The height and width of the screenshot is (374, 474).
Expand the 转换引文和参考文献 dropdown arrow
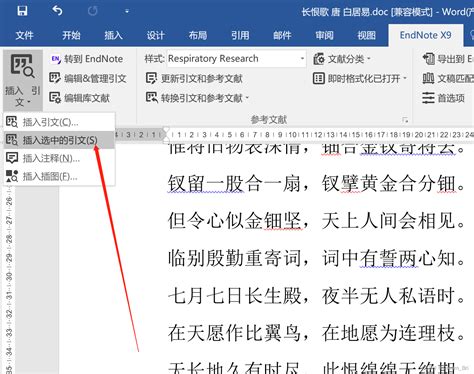pos(247,98)
